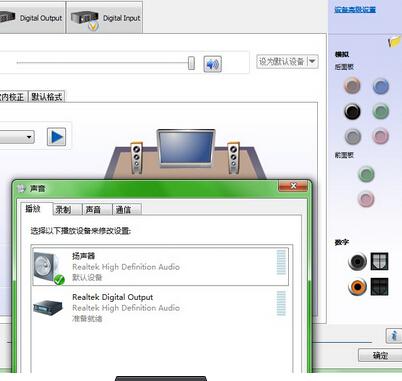Screen dimensions: 402x381
Task: Play the speaker test sound
Action: pyautogui.click(x=56, y=137)
